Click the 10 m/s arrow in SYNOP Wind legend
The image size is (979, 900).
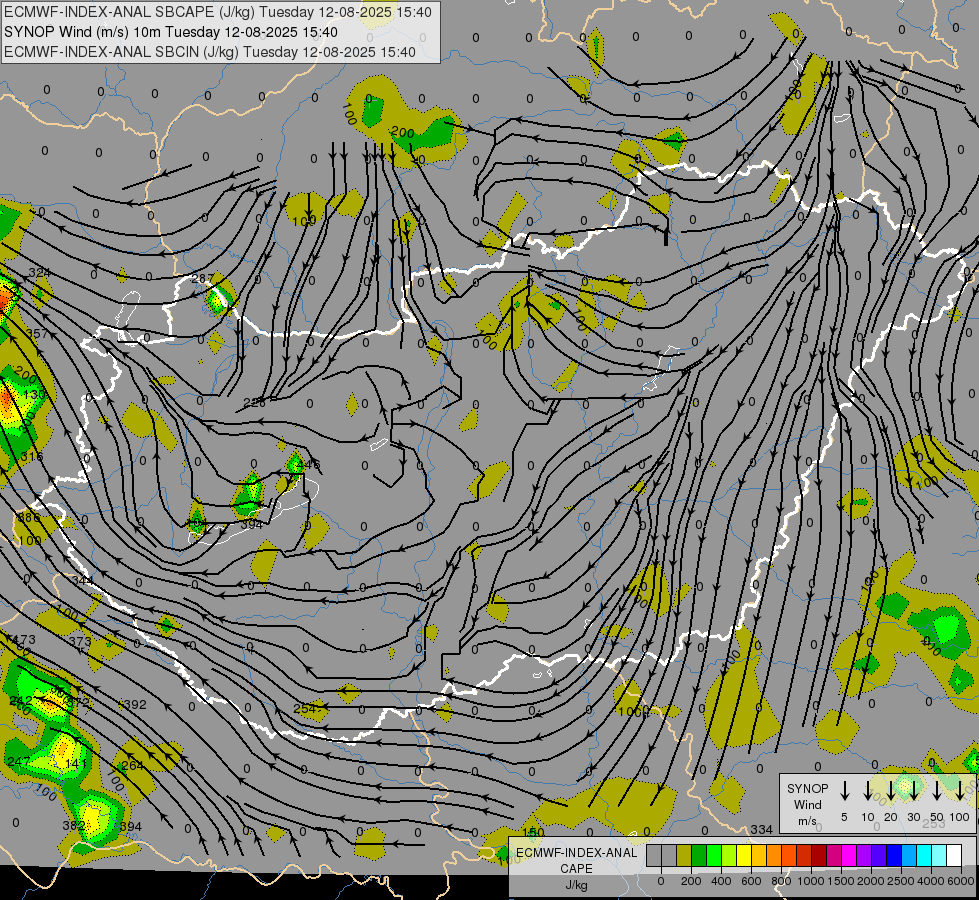(867, 791)
